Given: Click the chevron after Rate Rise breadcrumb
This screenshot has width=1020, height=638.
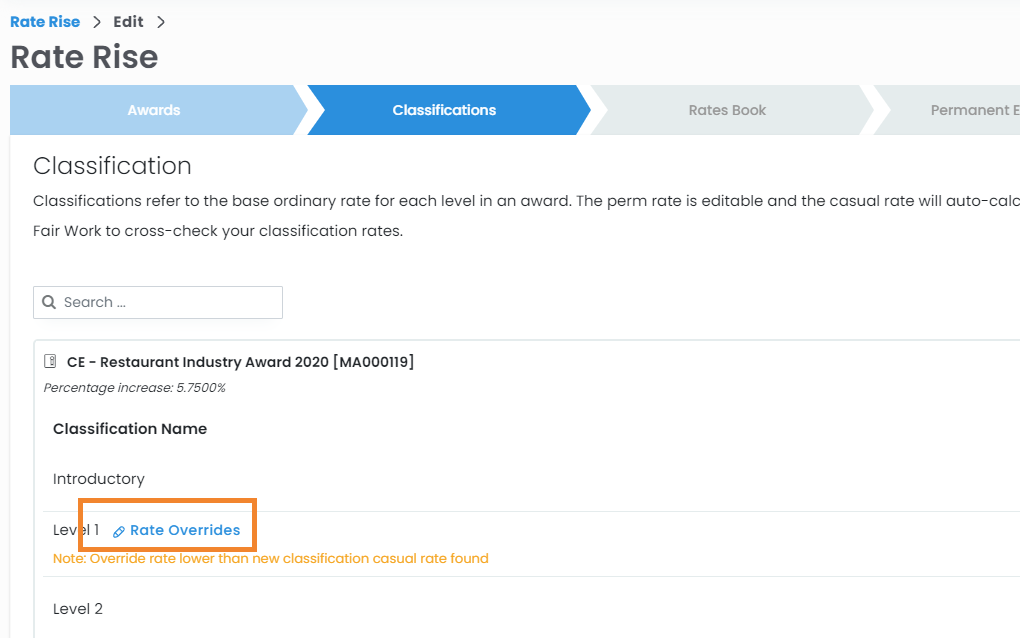Looking at the screenshot, I should (x=97, y=22).
